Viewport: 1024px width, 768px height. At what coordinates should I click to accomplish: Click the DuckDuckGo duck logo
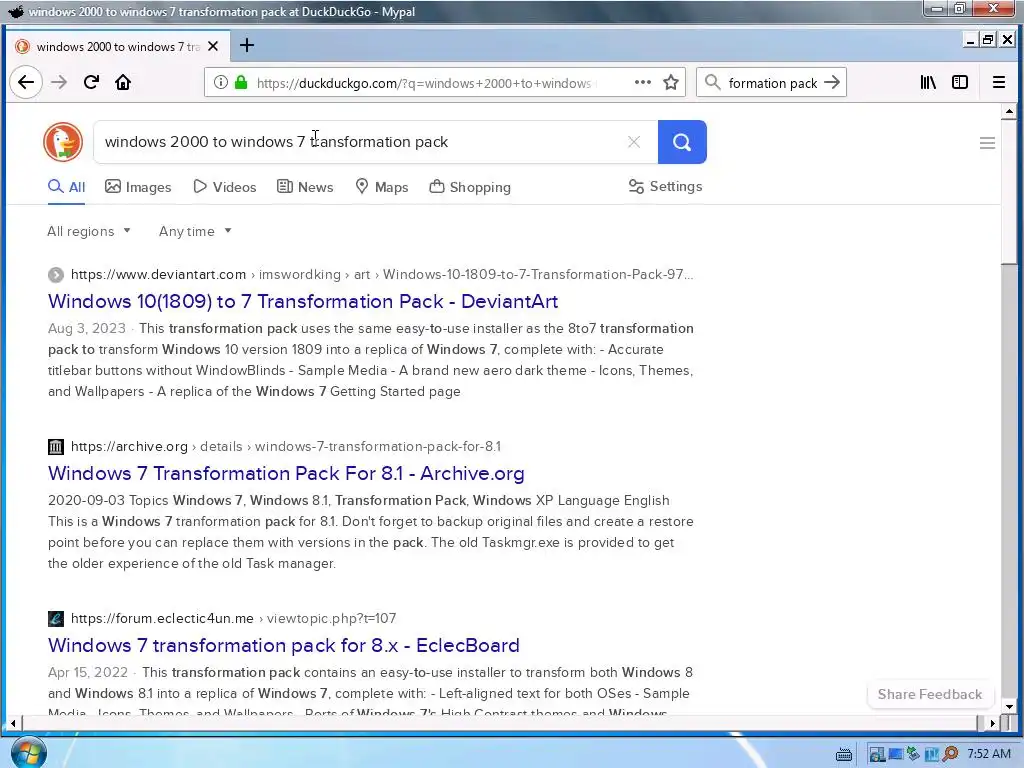point(63,142)
